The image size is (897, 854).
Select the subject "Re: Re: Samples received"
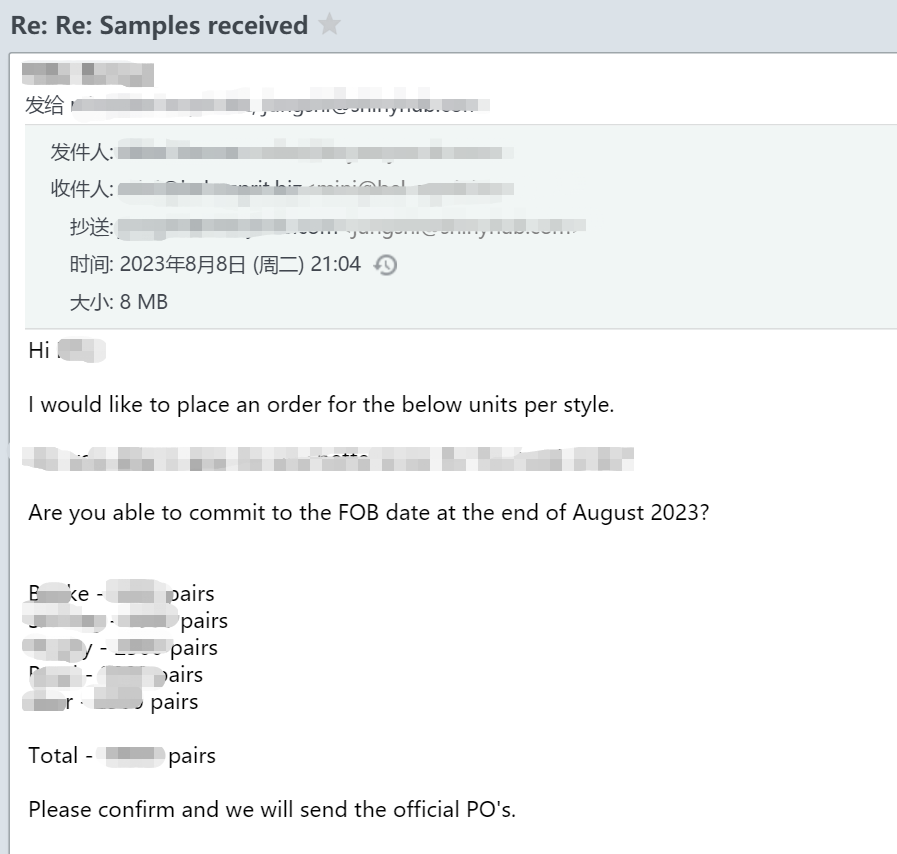point(159,25)
